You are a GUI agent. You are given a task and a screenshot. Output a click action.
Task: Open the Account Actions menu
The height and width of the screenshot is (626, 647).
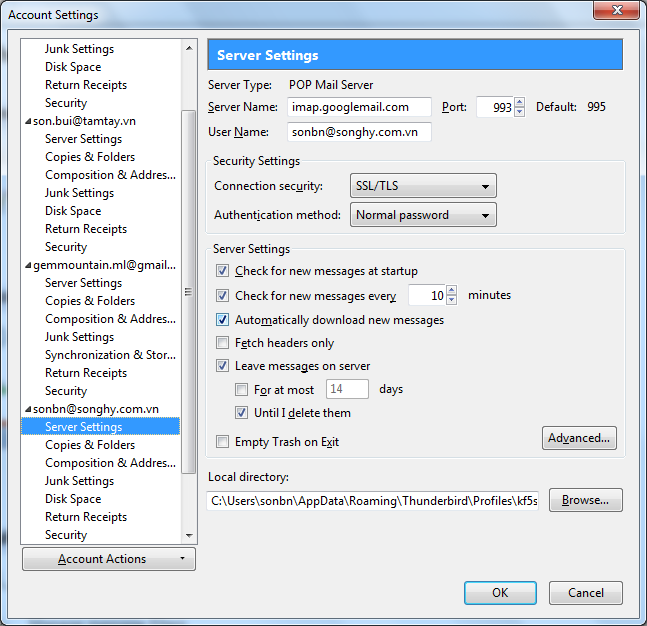pos(108,559)
